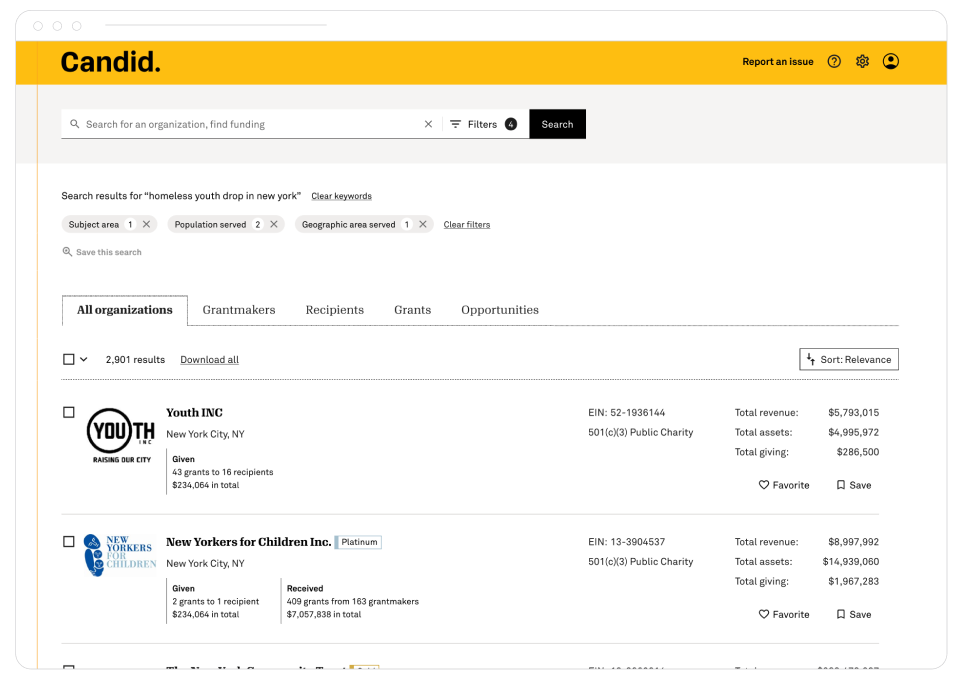Expand the select-all dropdown chevron

[83, 358]
